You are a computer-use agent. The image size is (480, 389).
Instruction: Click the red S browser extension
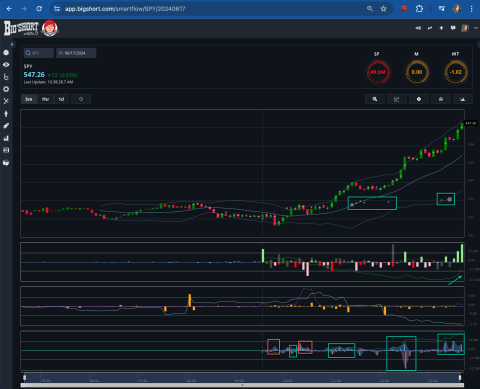(404, 9)
